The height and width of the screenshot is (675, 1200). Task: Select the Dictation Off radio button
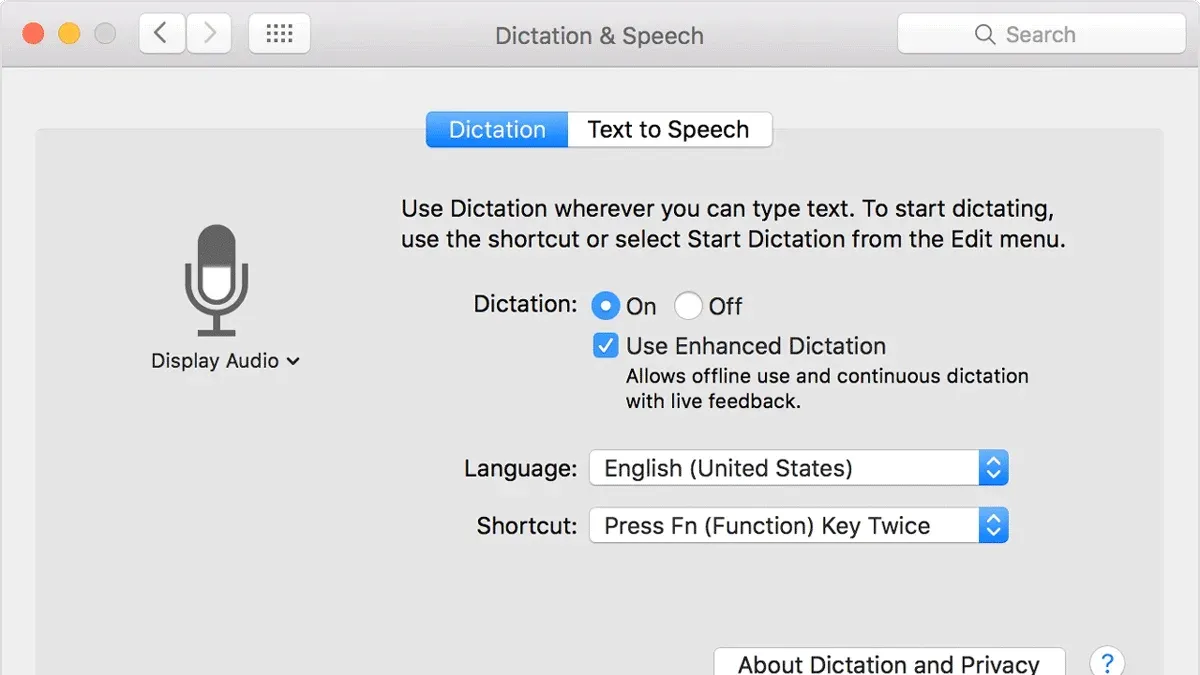click(688, 306)
